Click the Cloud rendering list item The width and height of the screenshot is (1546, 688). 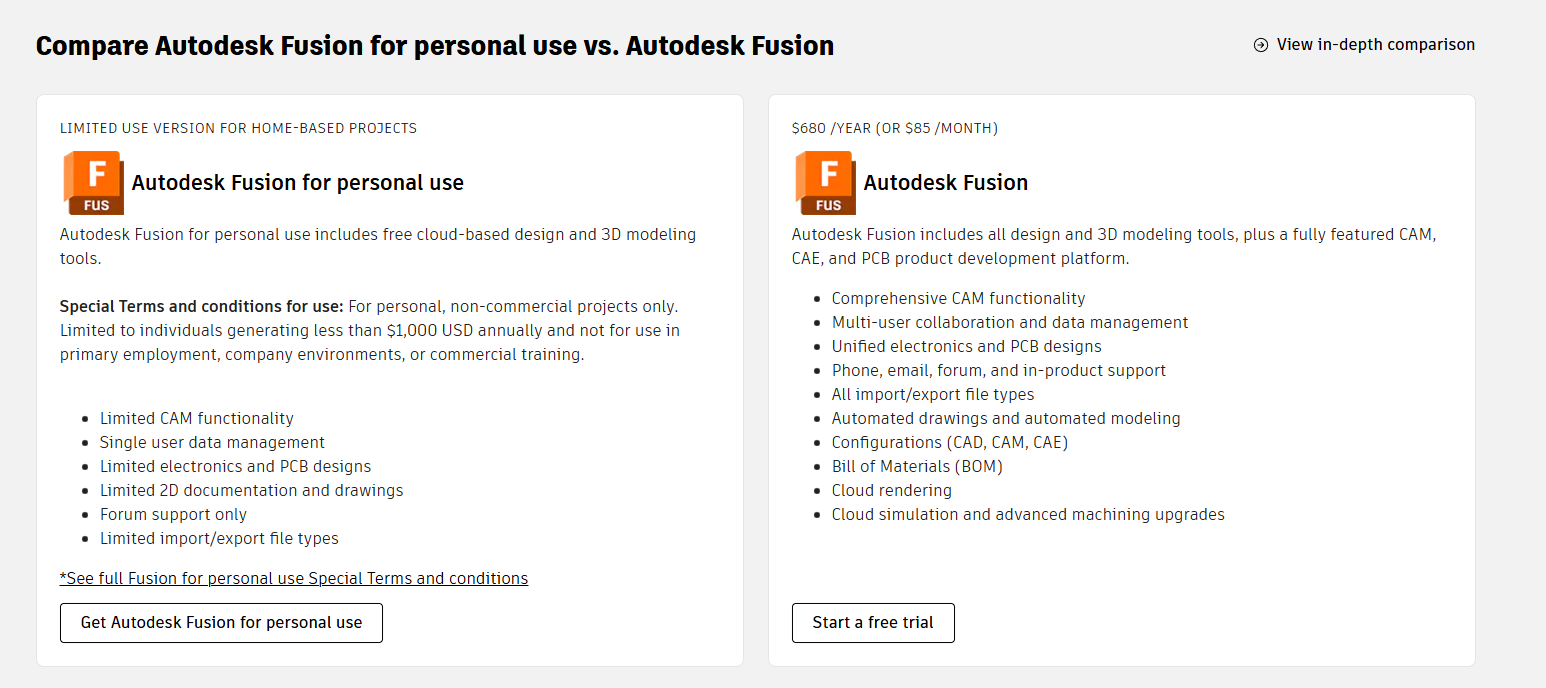(x=892, y=490)
